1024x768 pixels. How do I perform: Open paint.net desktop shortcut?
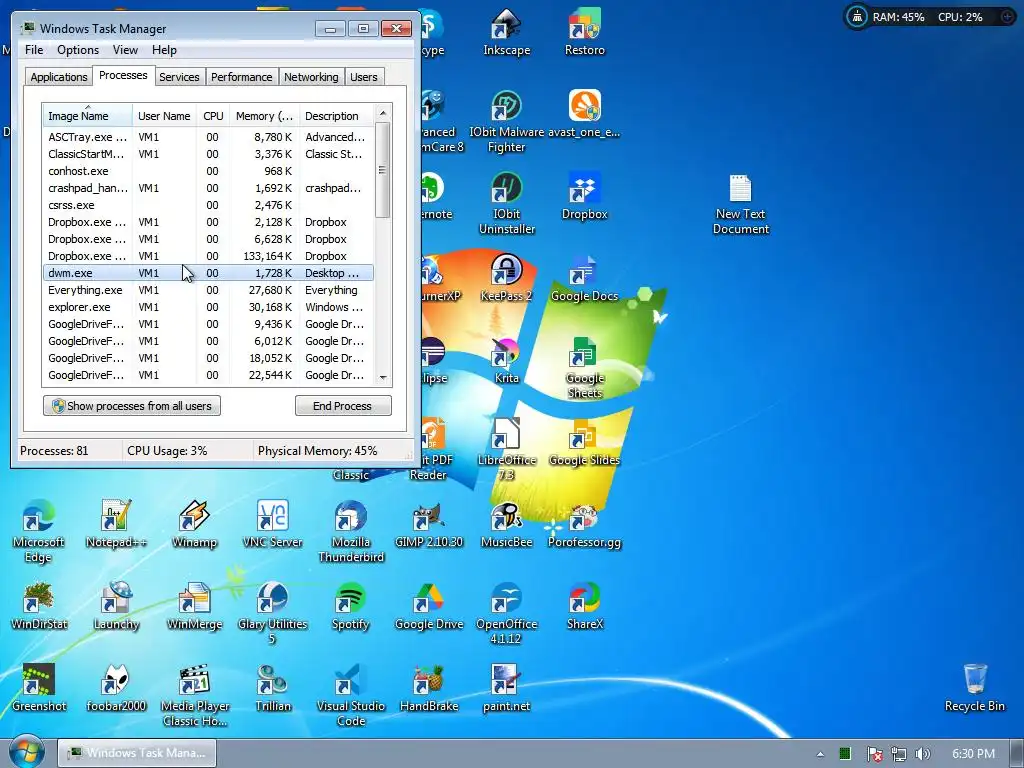point(506,688)
